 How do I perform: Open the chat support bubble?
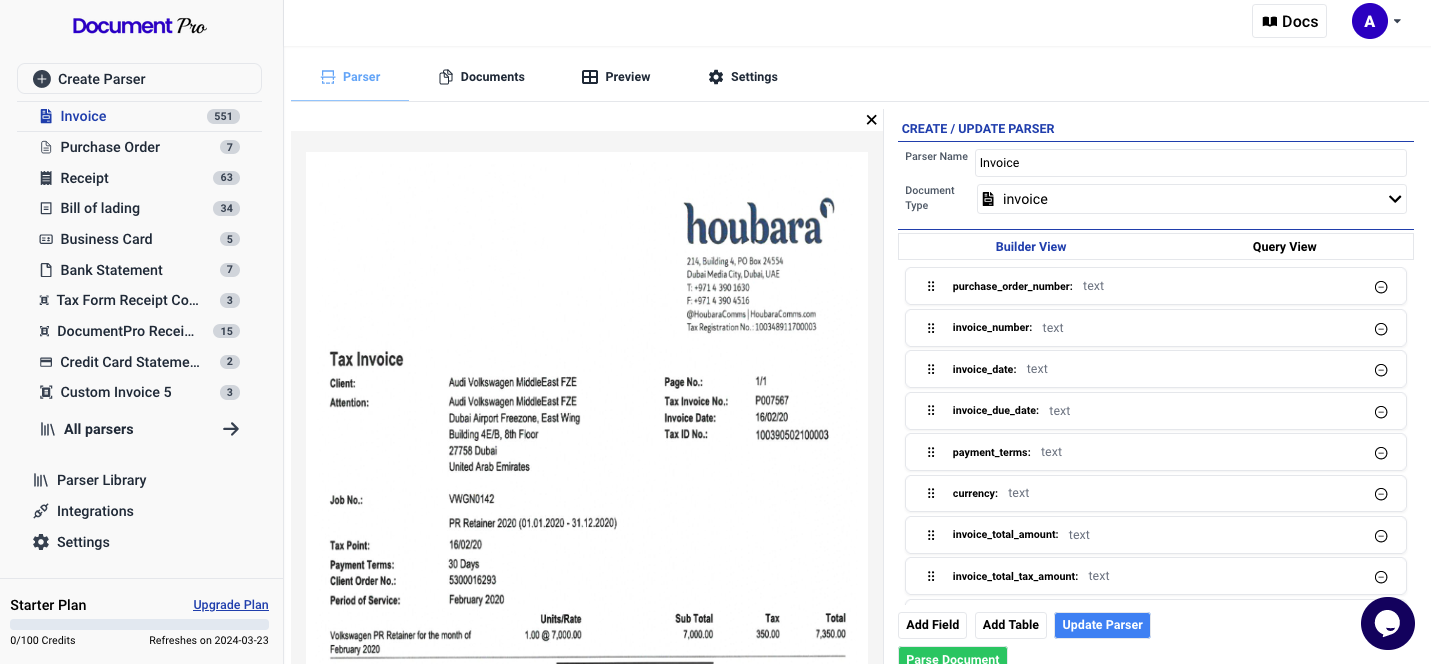(x=1388, y=623)
